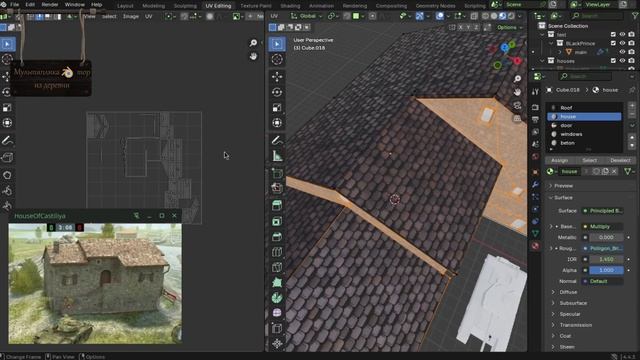Select the Poly Build tool

coord(277,282)
